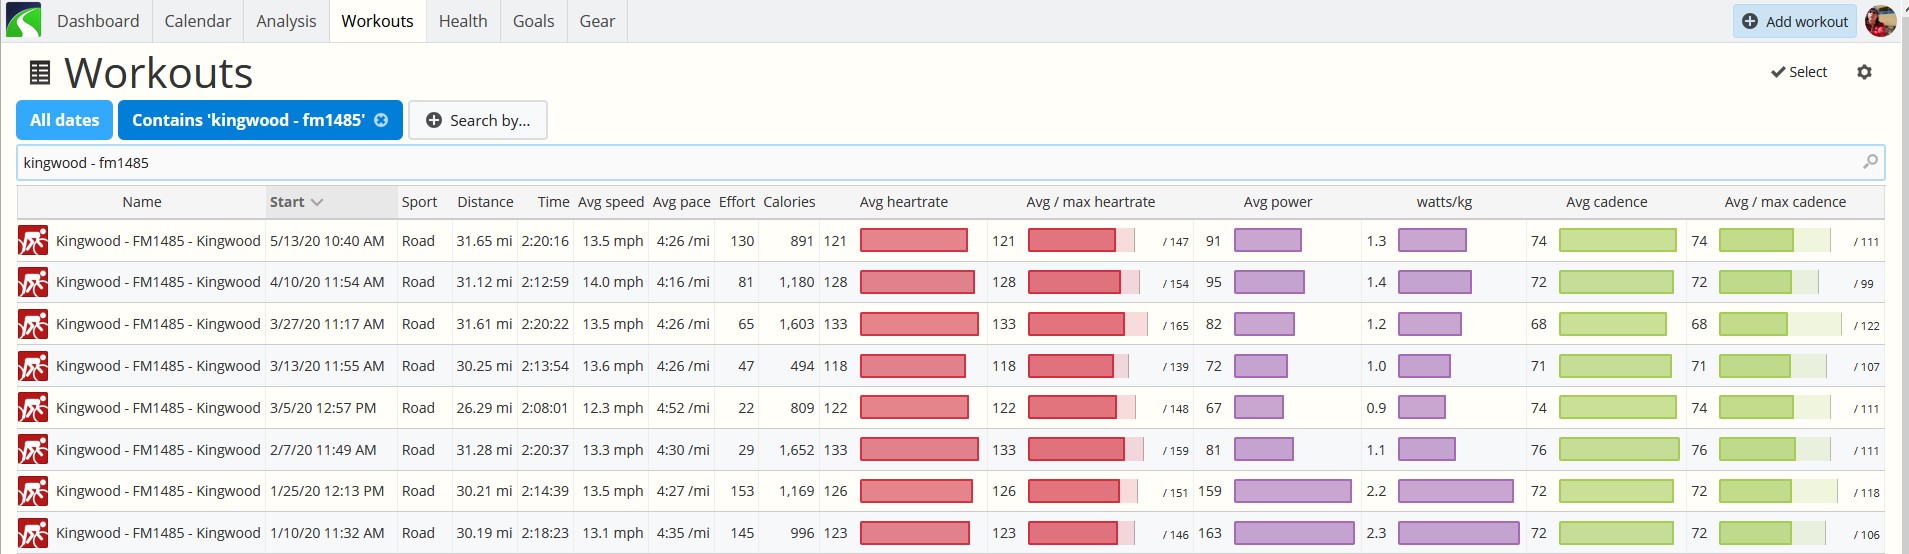Sort by the Start column
This screenshot has width=1909, height=554.
pos(296,202)
